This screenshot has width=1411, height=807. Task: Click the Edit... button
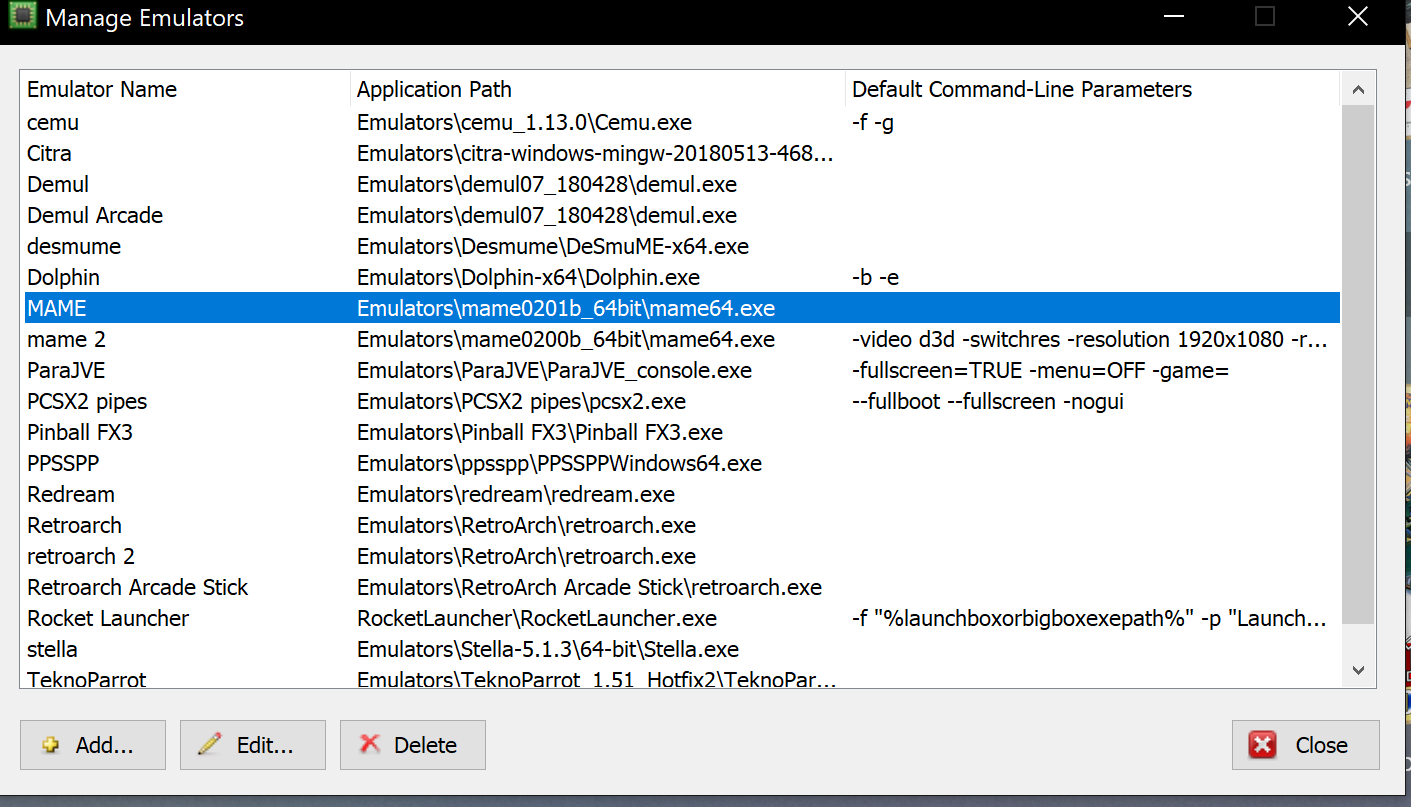[253, 745]
